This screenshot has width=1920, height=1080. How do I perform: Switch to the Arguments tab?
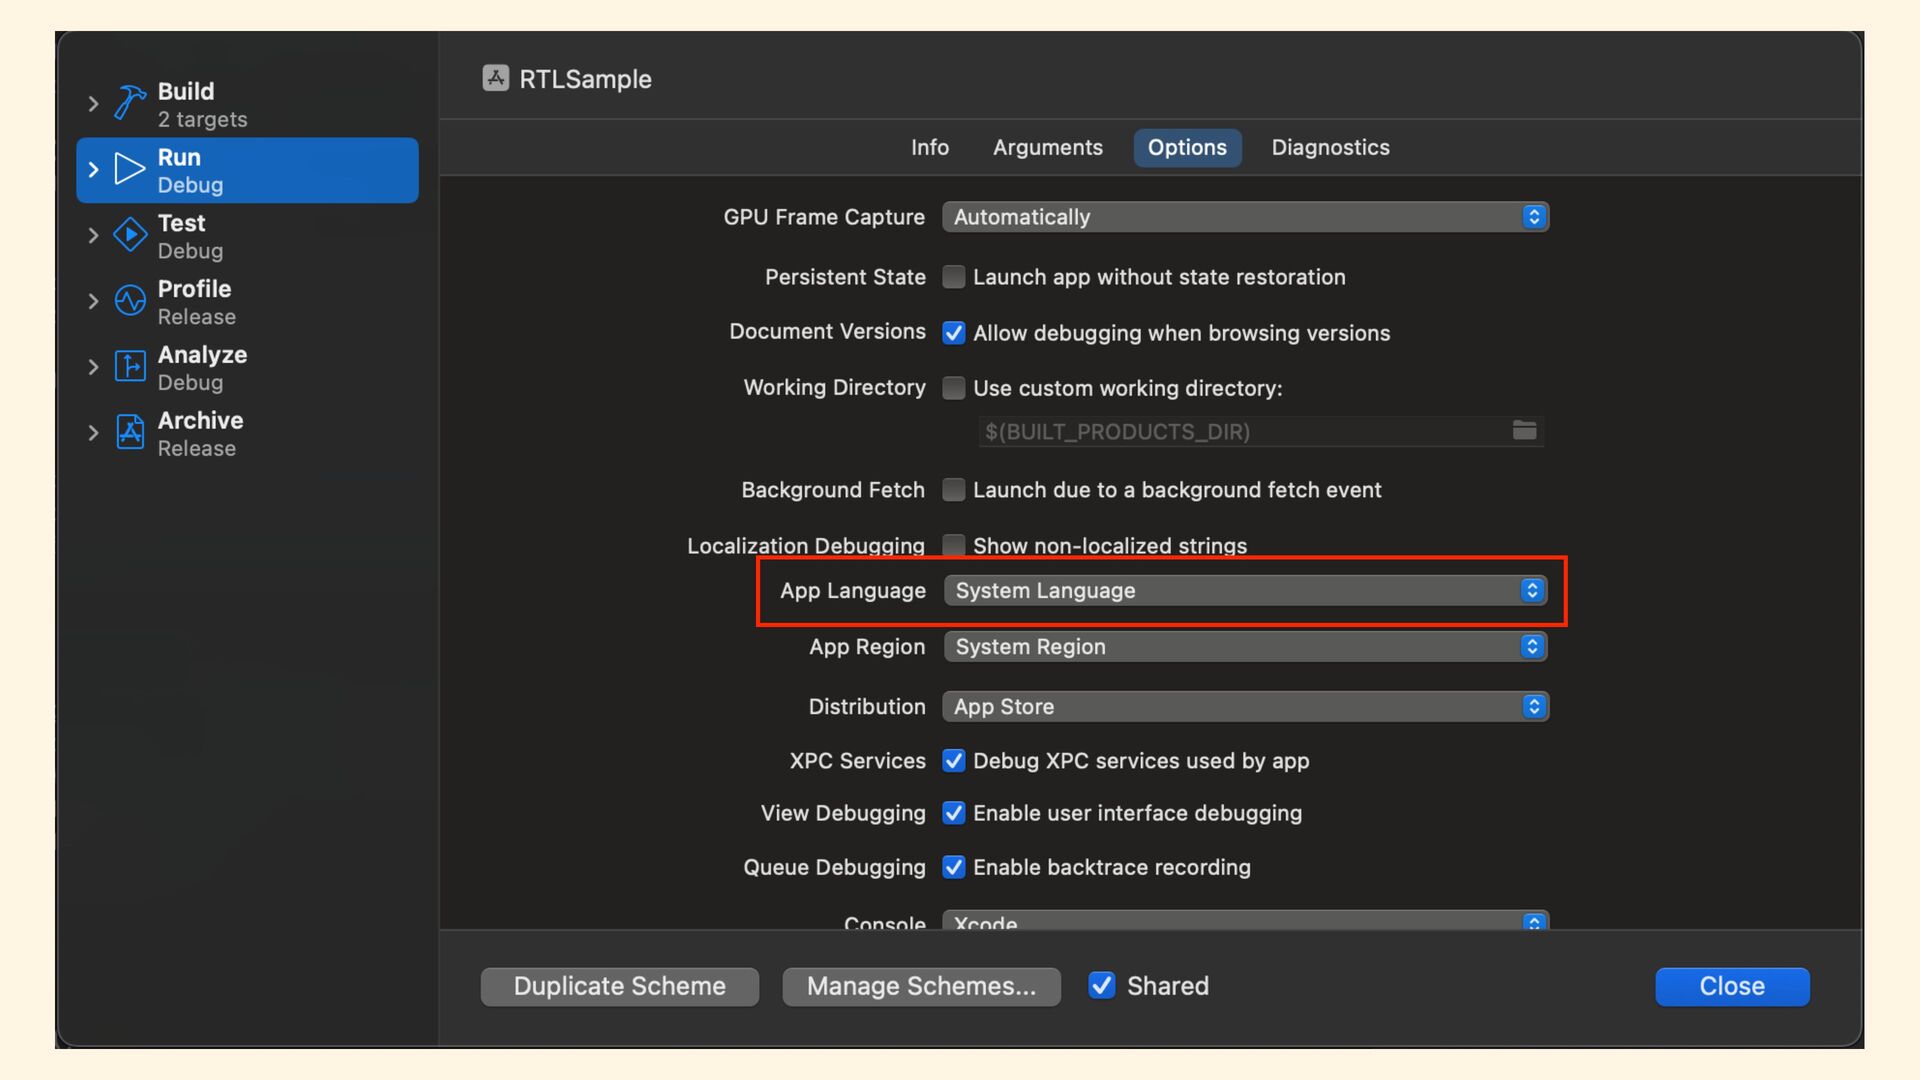click(x=1047, y=147)
